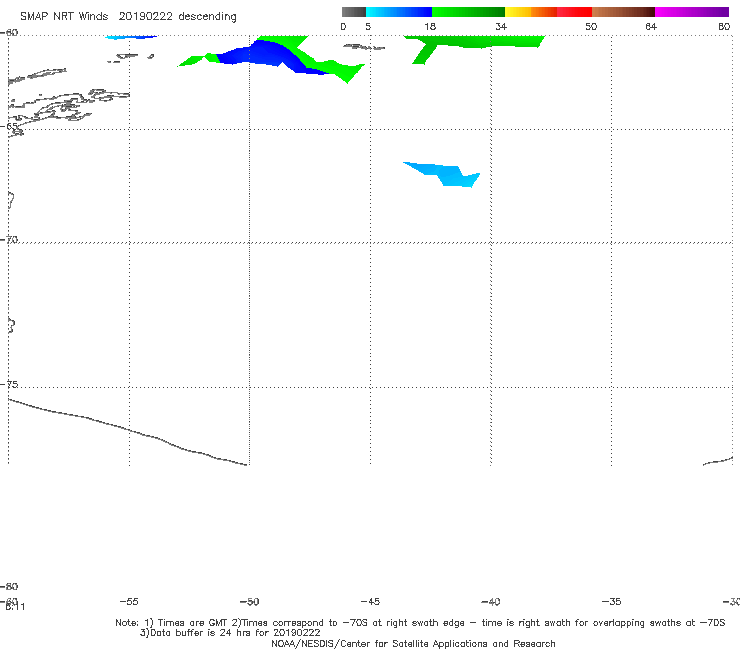Click the 'SMAP NRT Winds 20190222 descending' title
This screenshot has width=740, height=650.
(128, 16)
